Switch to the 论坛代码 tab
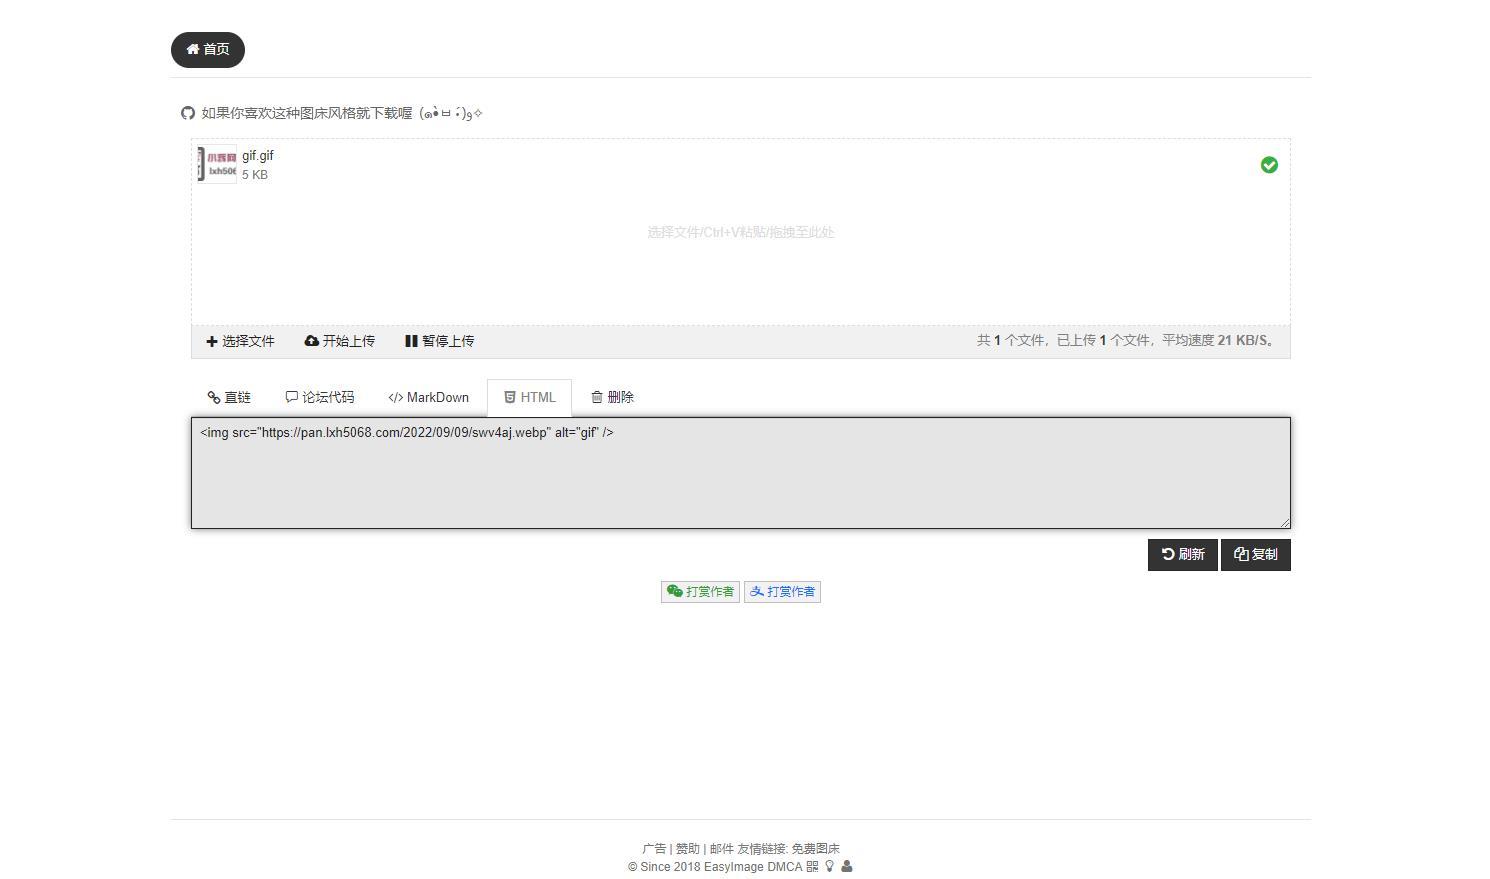This screenshot has width=1490, height=879. [320, 397]
